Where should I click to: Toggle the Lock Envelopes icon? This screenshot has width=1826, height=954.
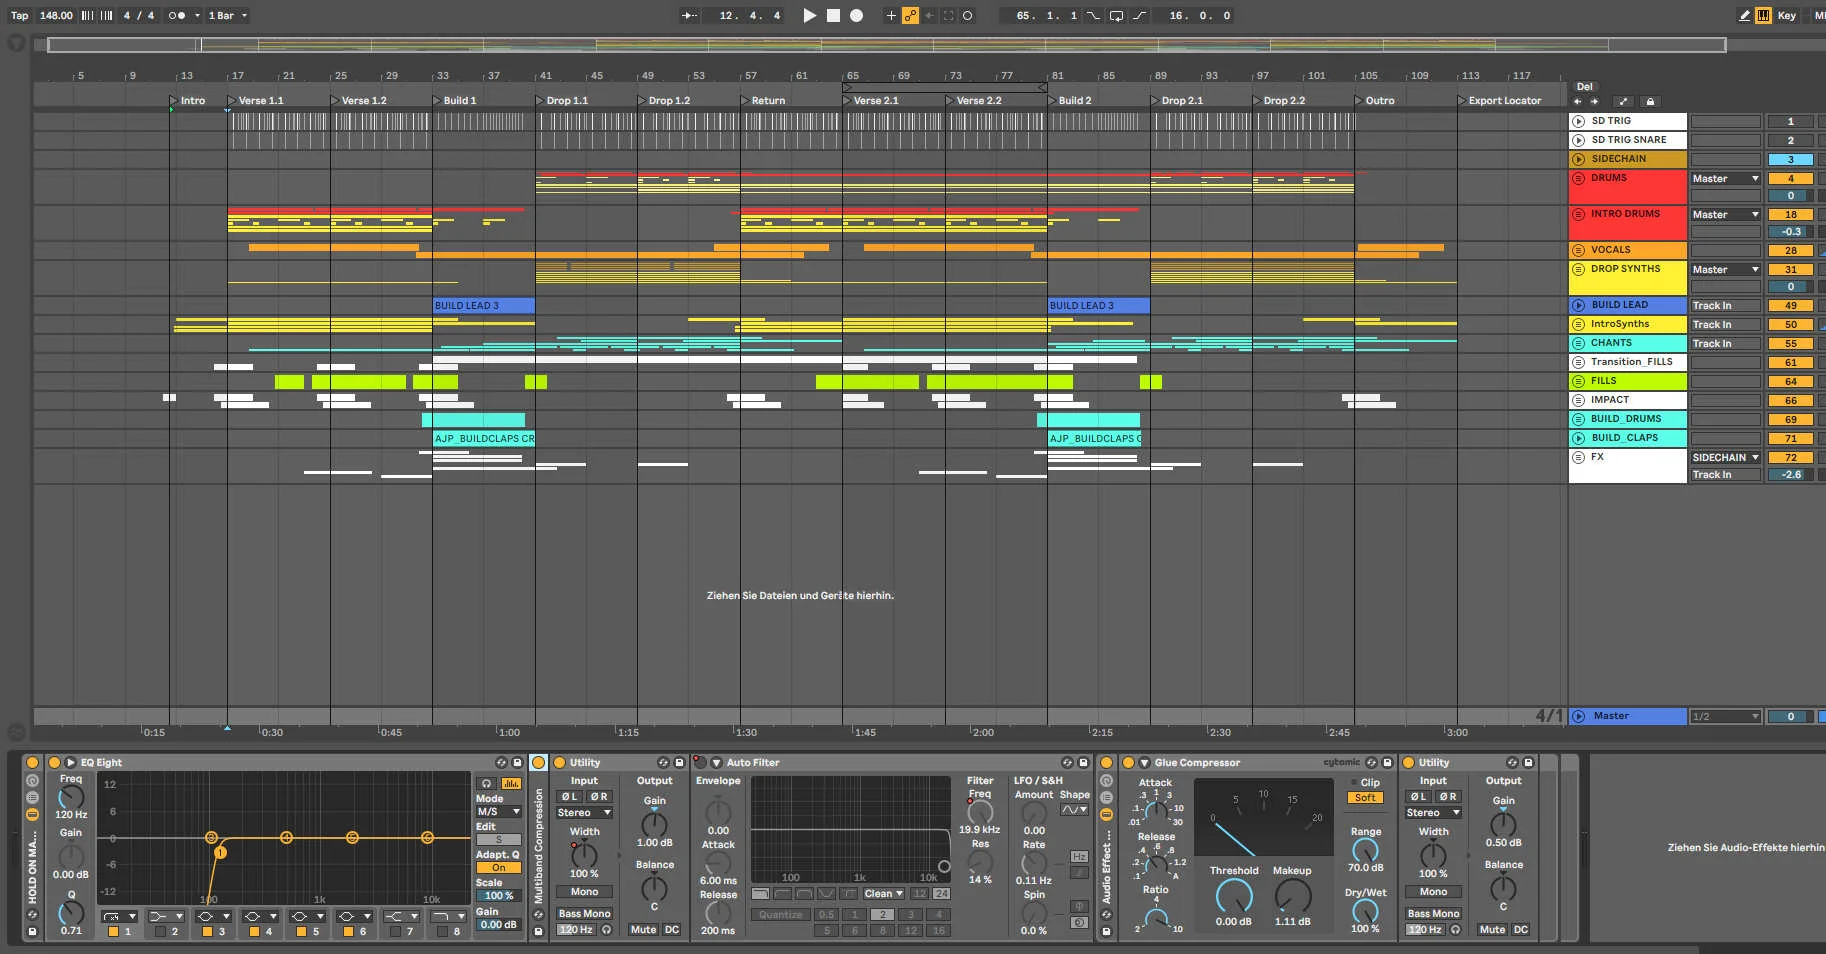click(x=1650, y=101)
